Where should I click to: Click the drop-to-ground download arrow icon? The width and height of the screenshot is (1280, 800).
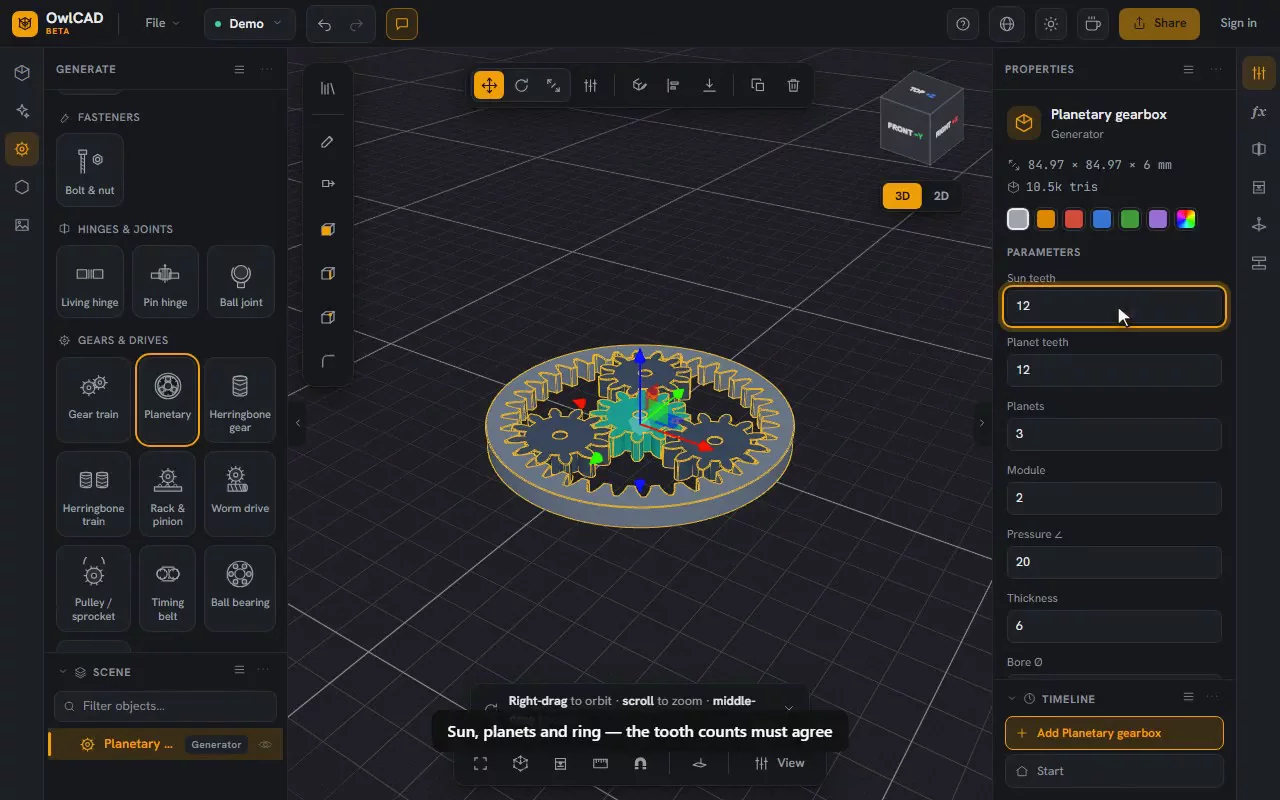(709, 85)
